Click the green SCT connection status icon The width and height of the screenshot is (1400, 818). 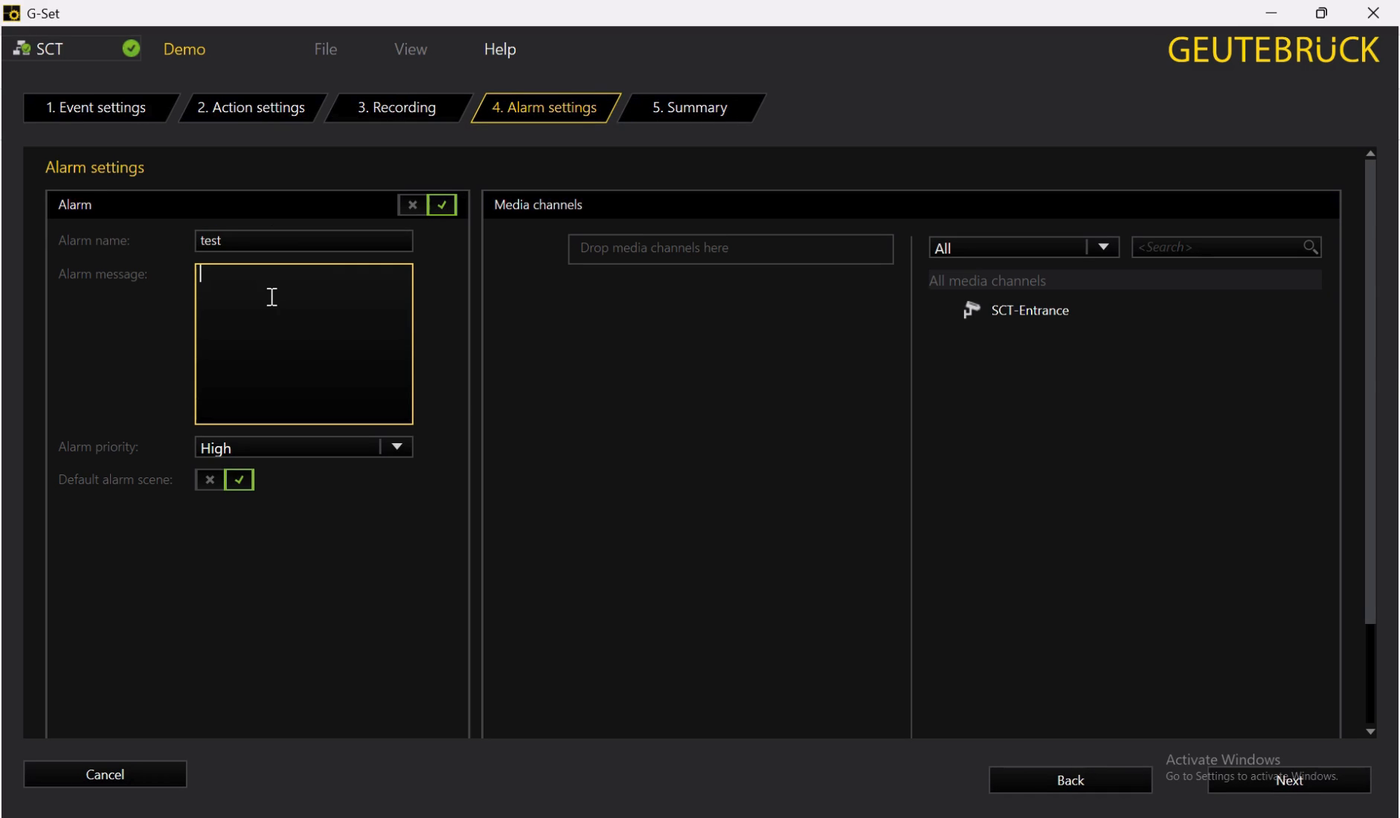tap(131, 48)
